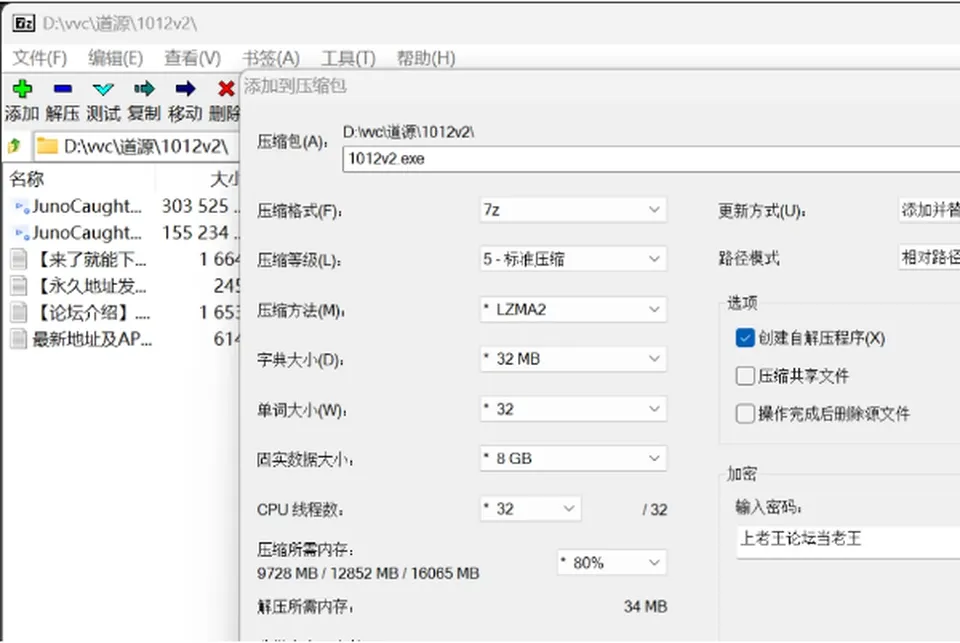Open the 编辑(E) menu
Image resolution: width=960 pixels, height=643 pixels.
pyautogui.click(x=116, y=58)
